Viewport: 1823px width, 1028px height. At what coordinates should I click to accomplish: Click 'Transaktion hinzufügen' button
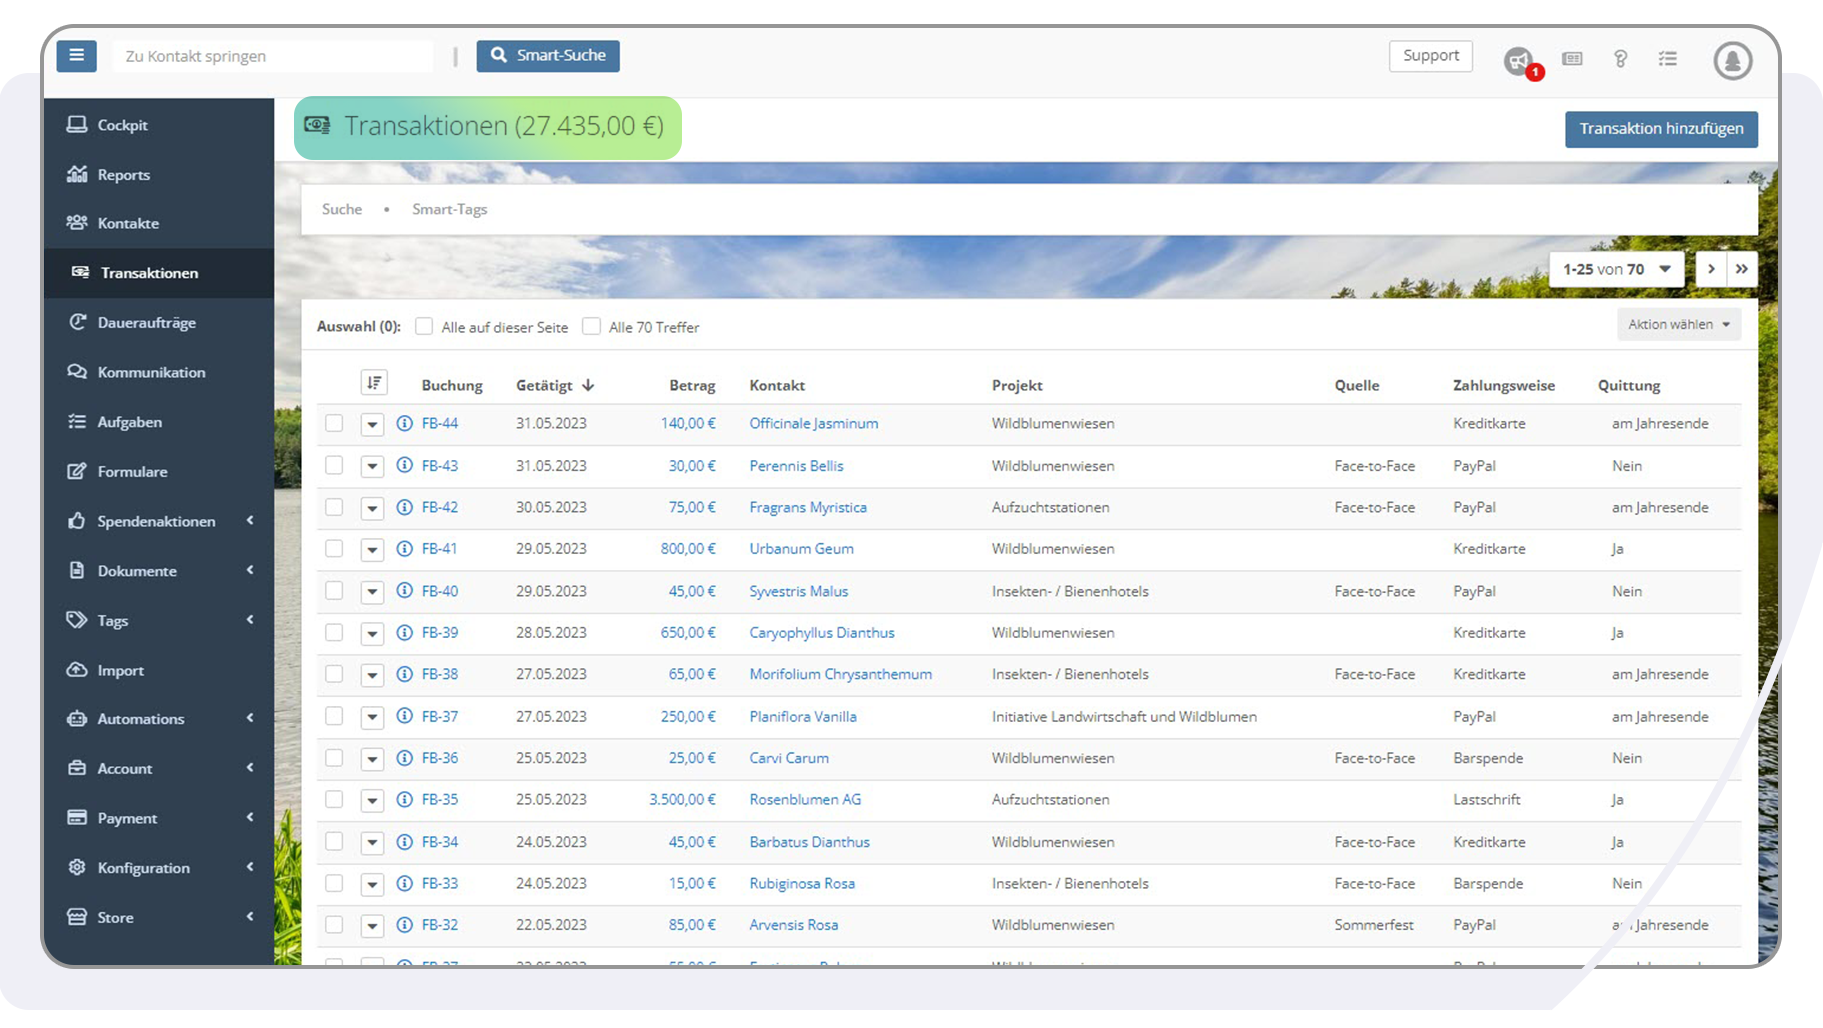coord(1660,129)
